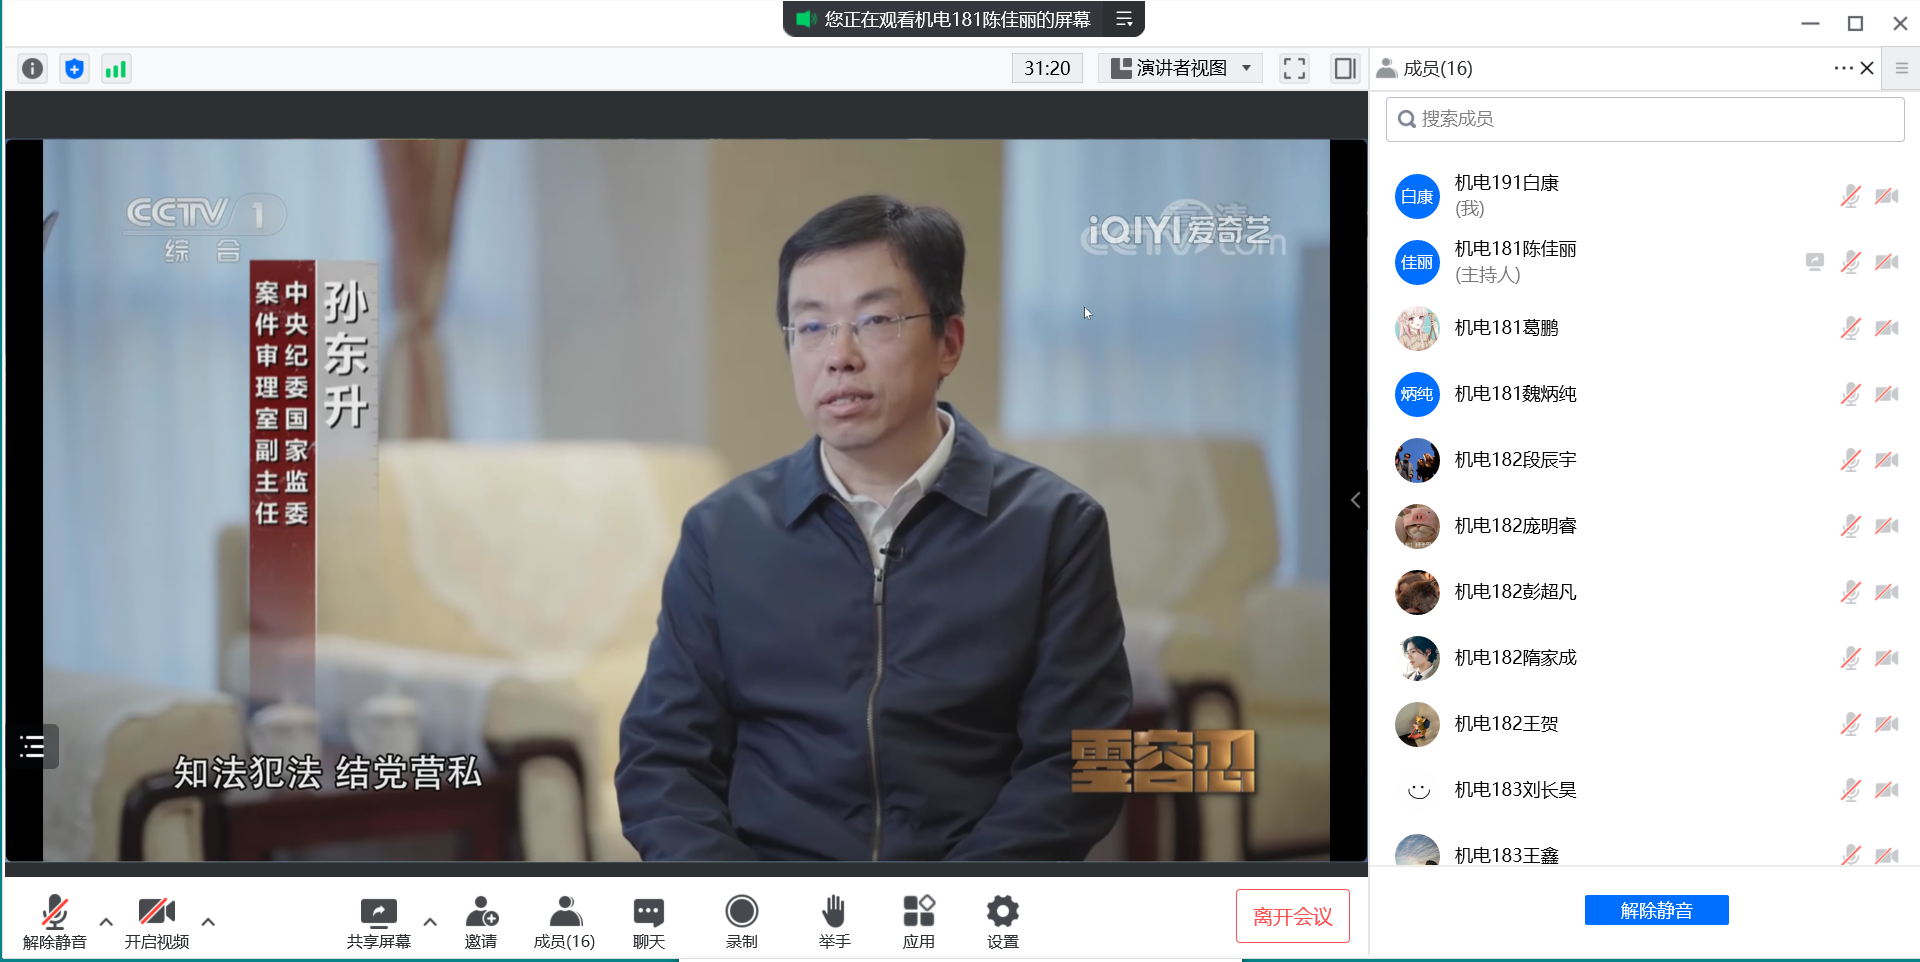Toggle microphone icon for 机电181魏炳纯
The image size is (1920, 962).
click(x=1851, y=394)
